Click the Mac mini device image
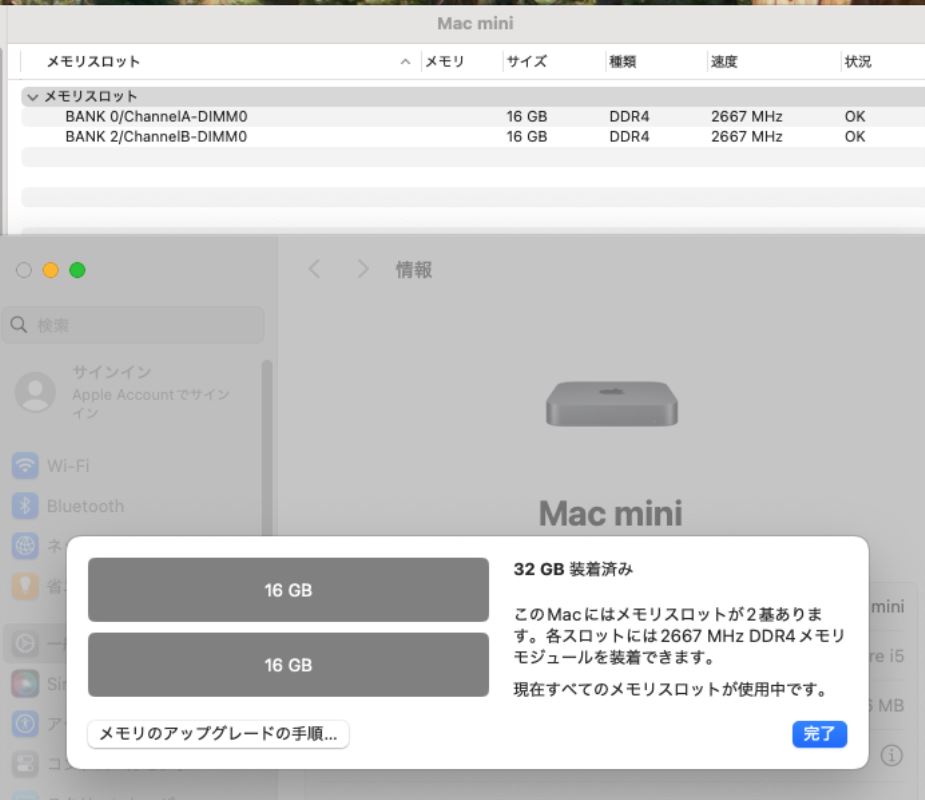This screenshot has width=925, height=800. click(612, 404)
